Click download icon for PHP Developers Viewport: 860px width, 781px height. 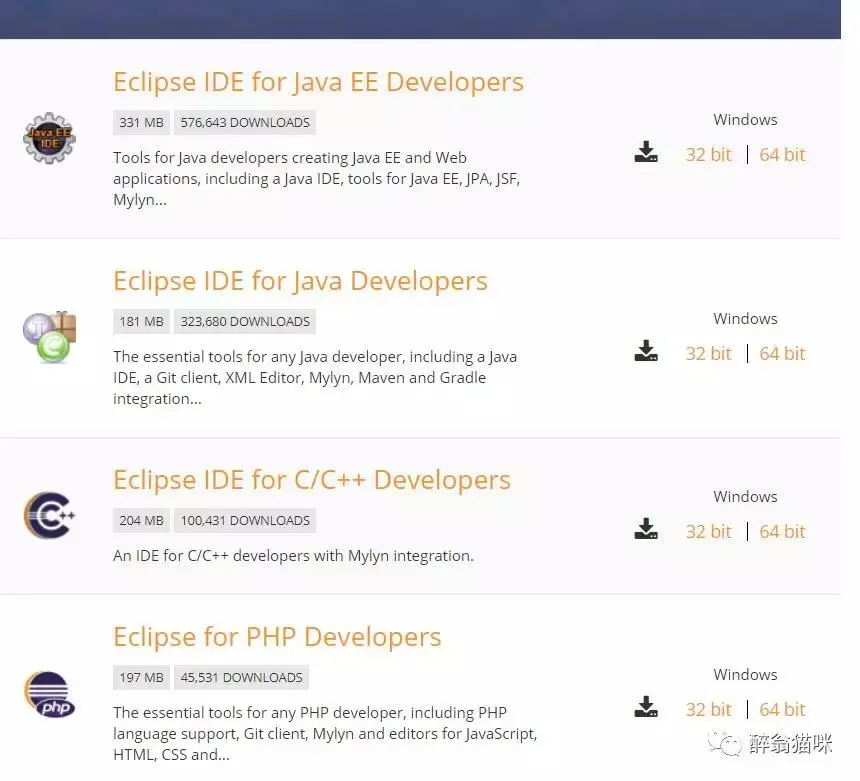coord(646,707)
